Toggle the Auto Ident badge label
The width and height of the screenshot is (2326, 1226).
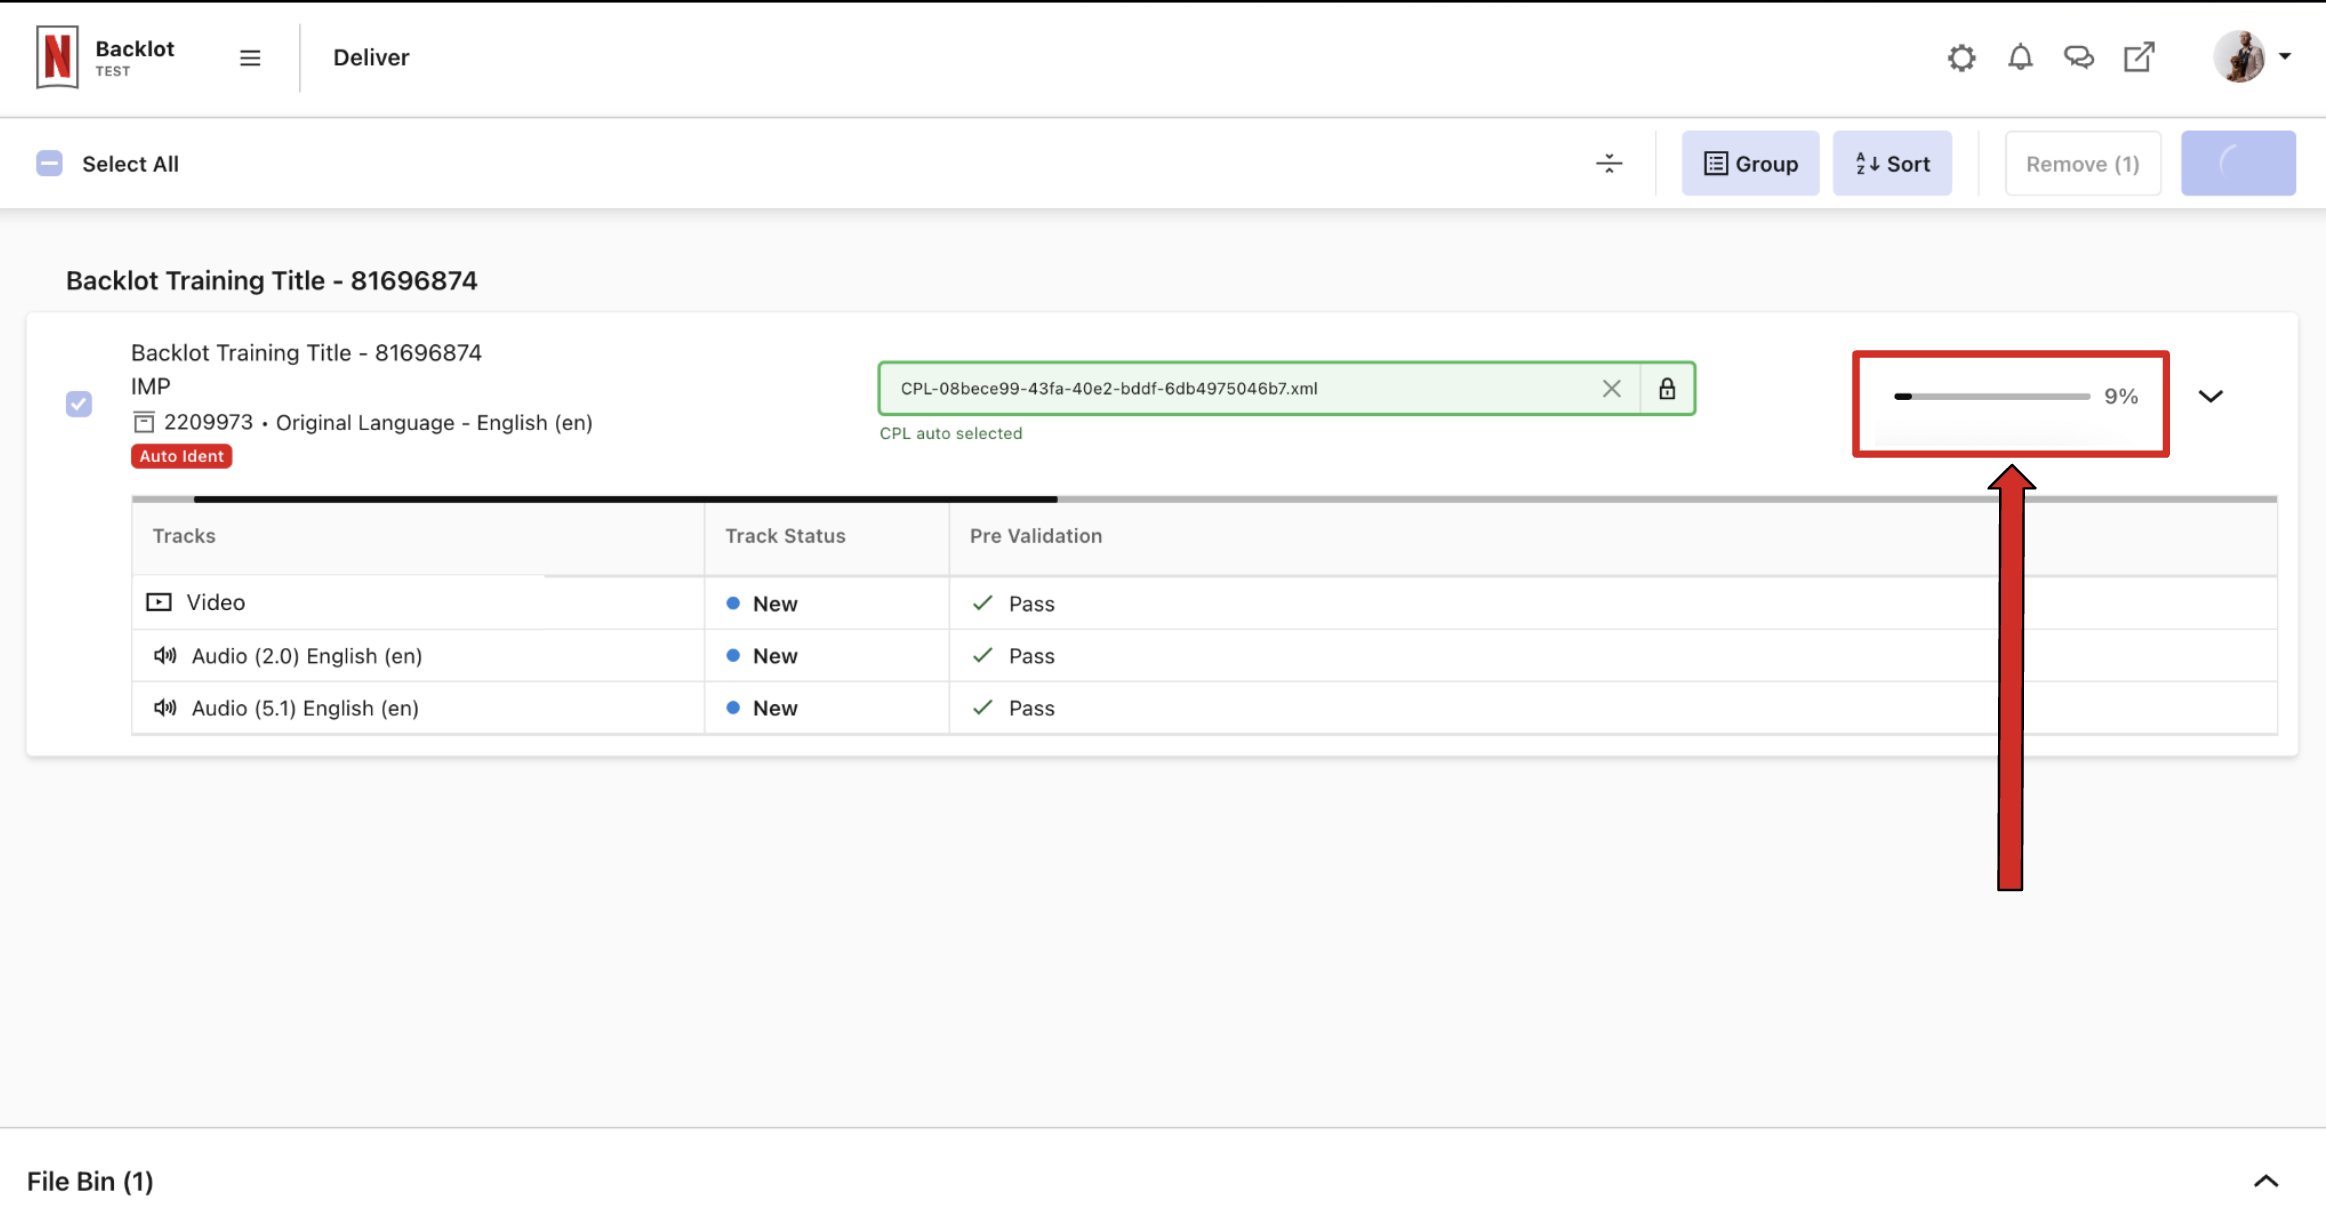pyautogui.click(x=180, y=455)
